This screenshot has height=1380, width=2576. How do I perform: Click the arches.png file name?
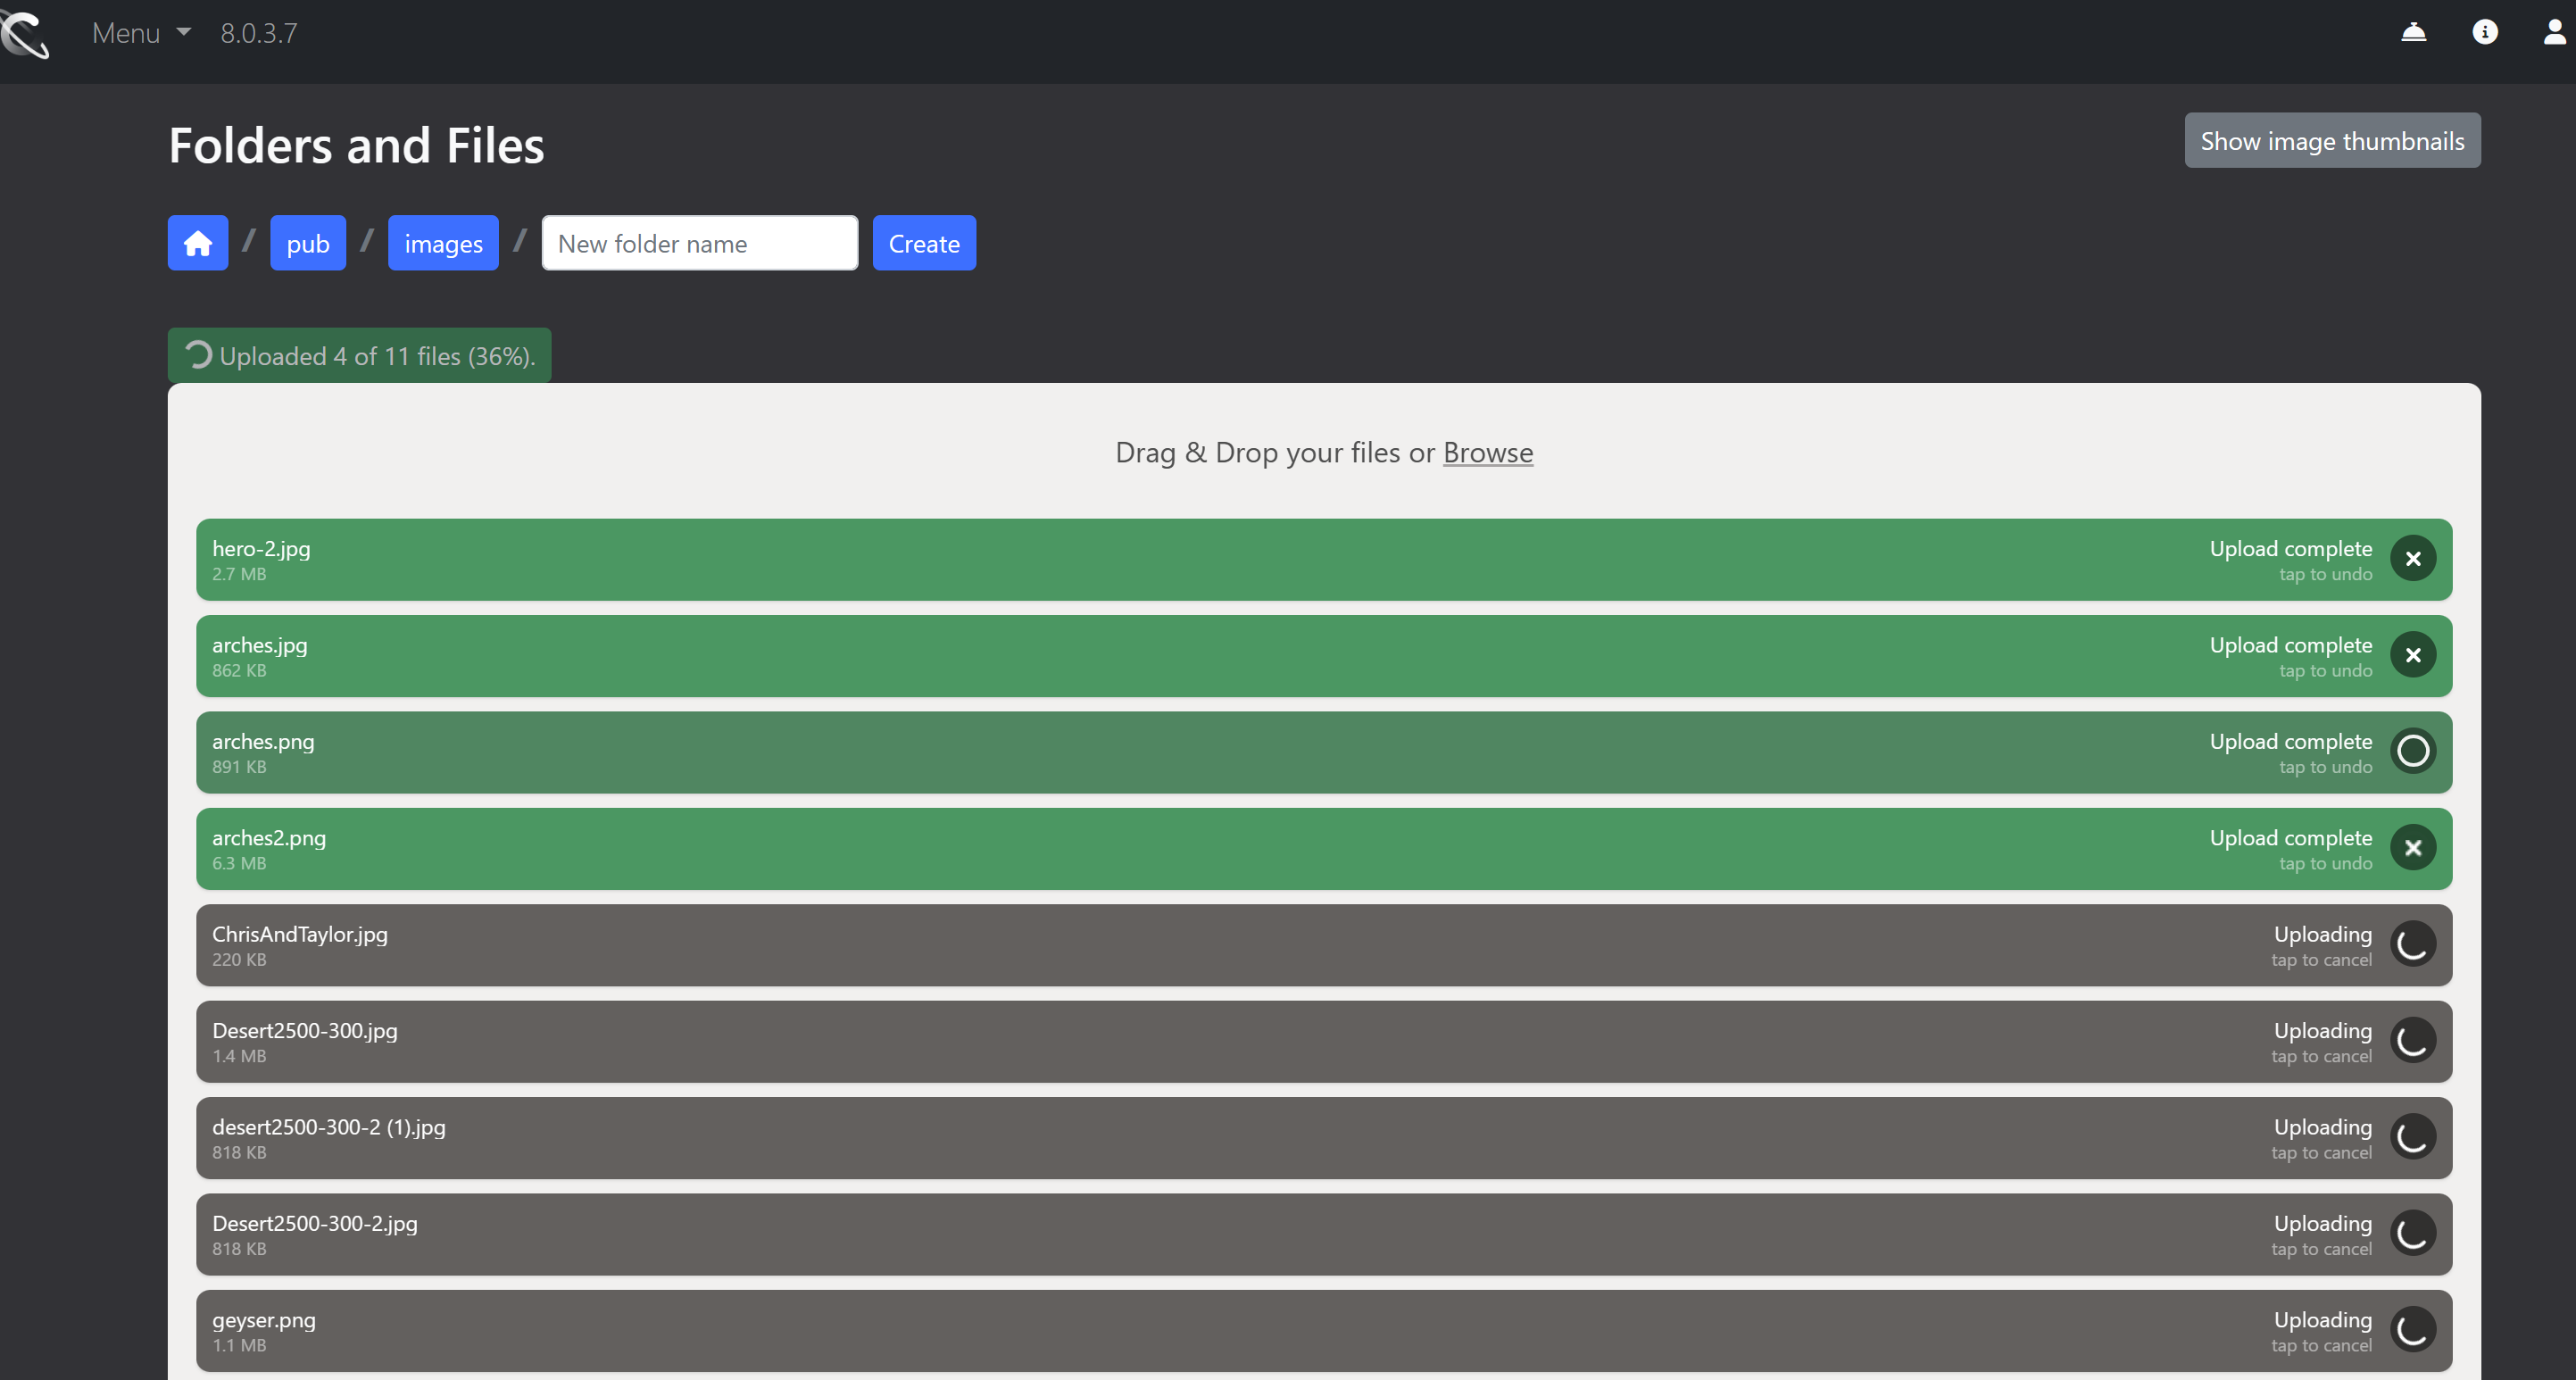[263, 741]
